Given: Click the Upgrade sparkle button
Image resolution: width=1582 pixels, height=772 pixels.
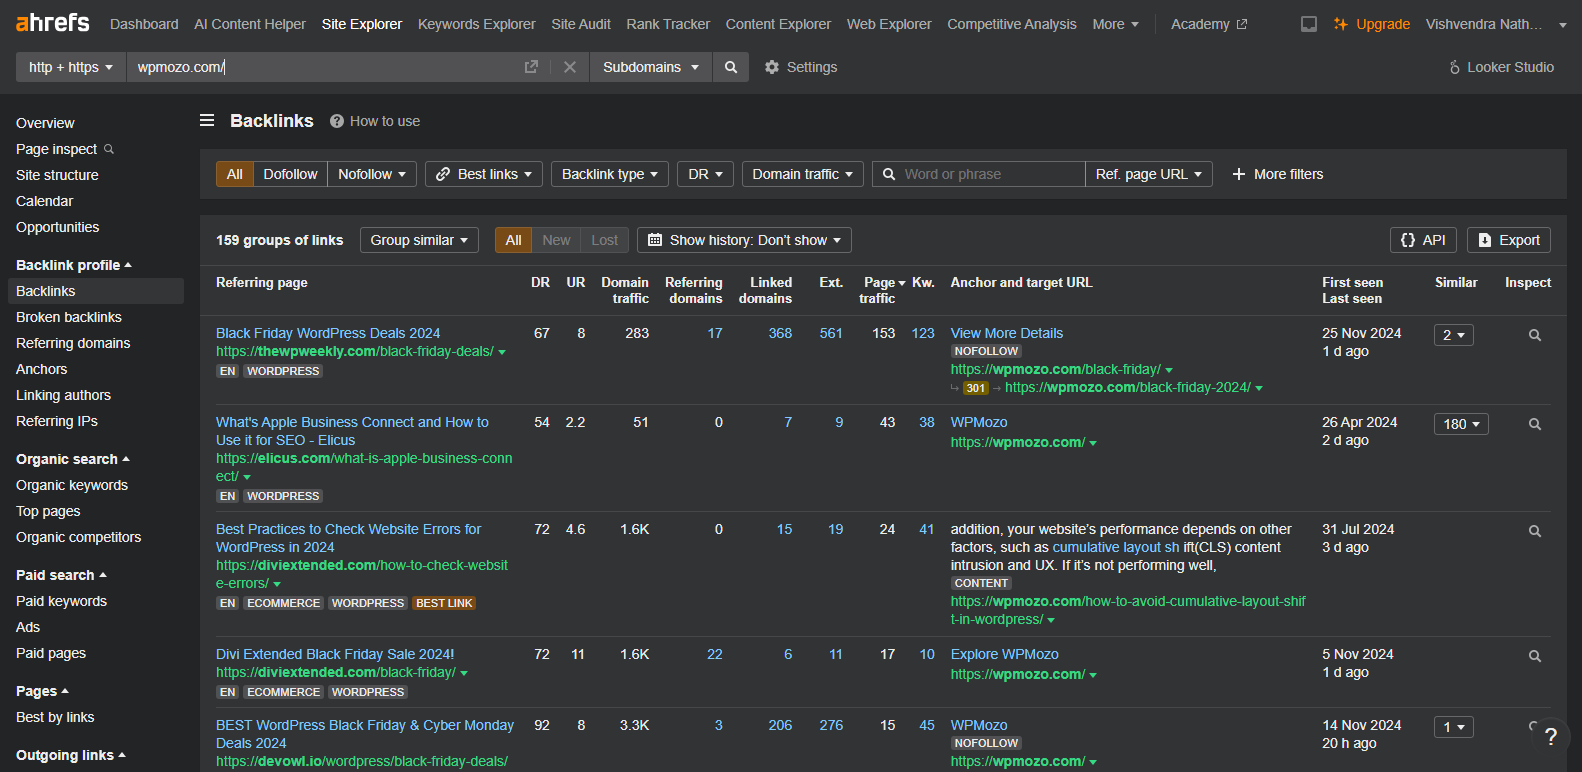Looking at the screenshot, I should 1371,24.
